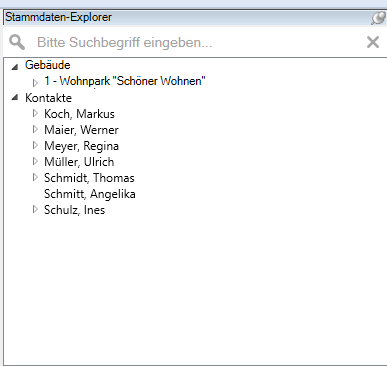Expand the Meyer, Regina contact
Viewport: 387px width, 366px height.
pos(35,145)
